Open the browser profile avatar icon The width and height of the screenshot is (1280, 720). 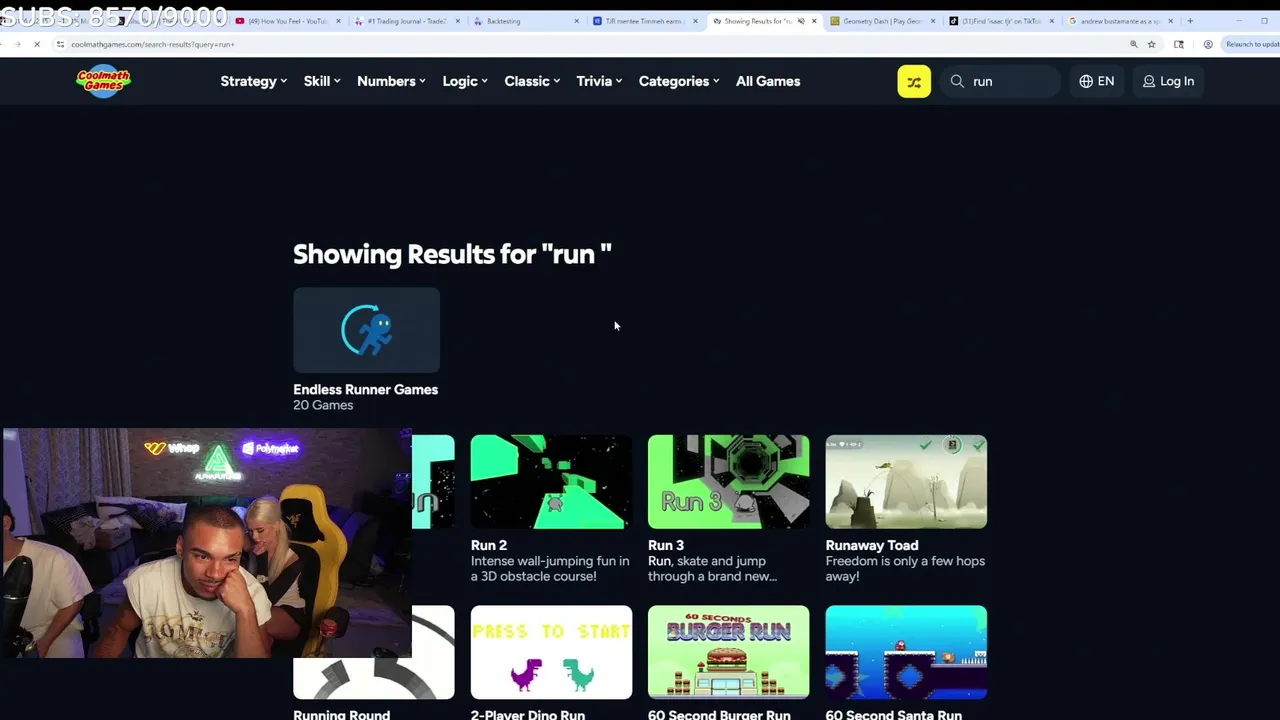[x=1208, y=44]
